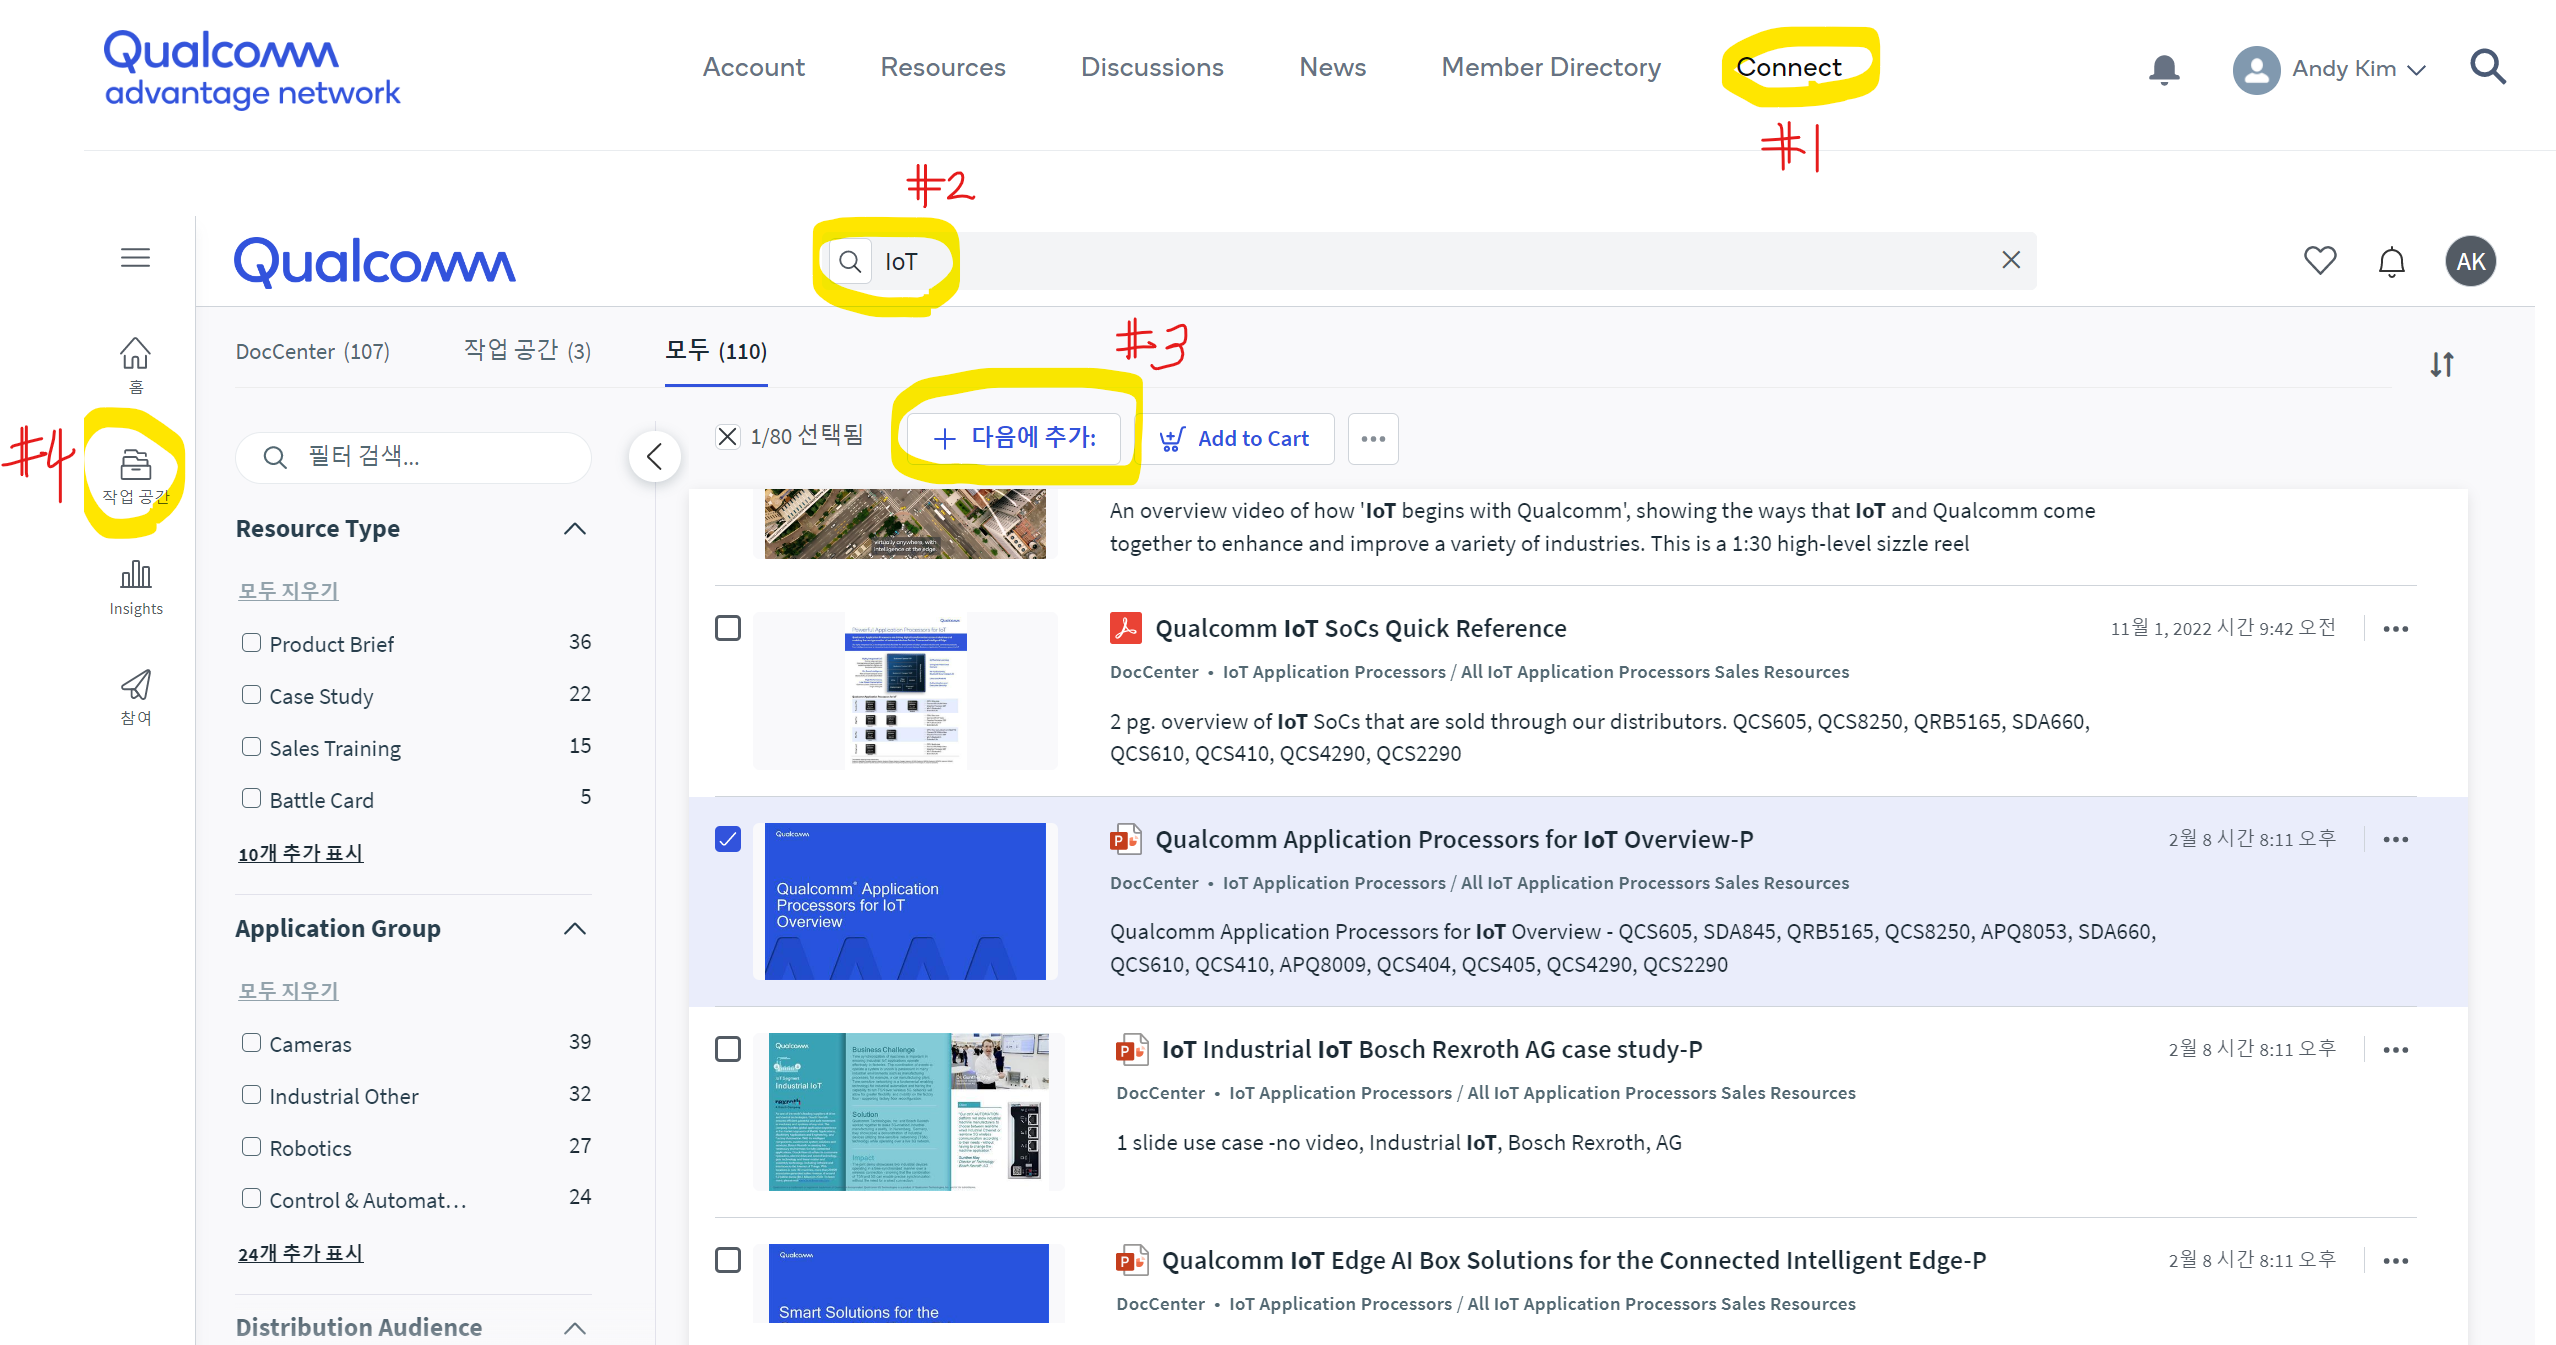Switch to the DocCenter (107) tab

pos(312,352)
